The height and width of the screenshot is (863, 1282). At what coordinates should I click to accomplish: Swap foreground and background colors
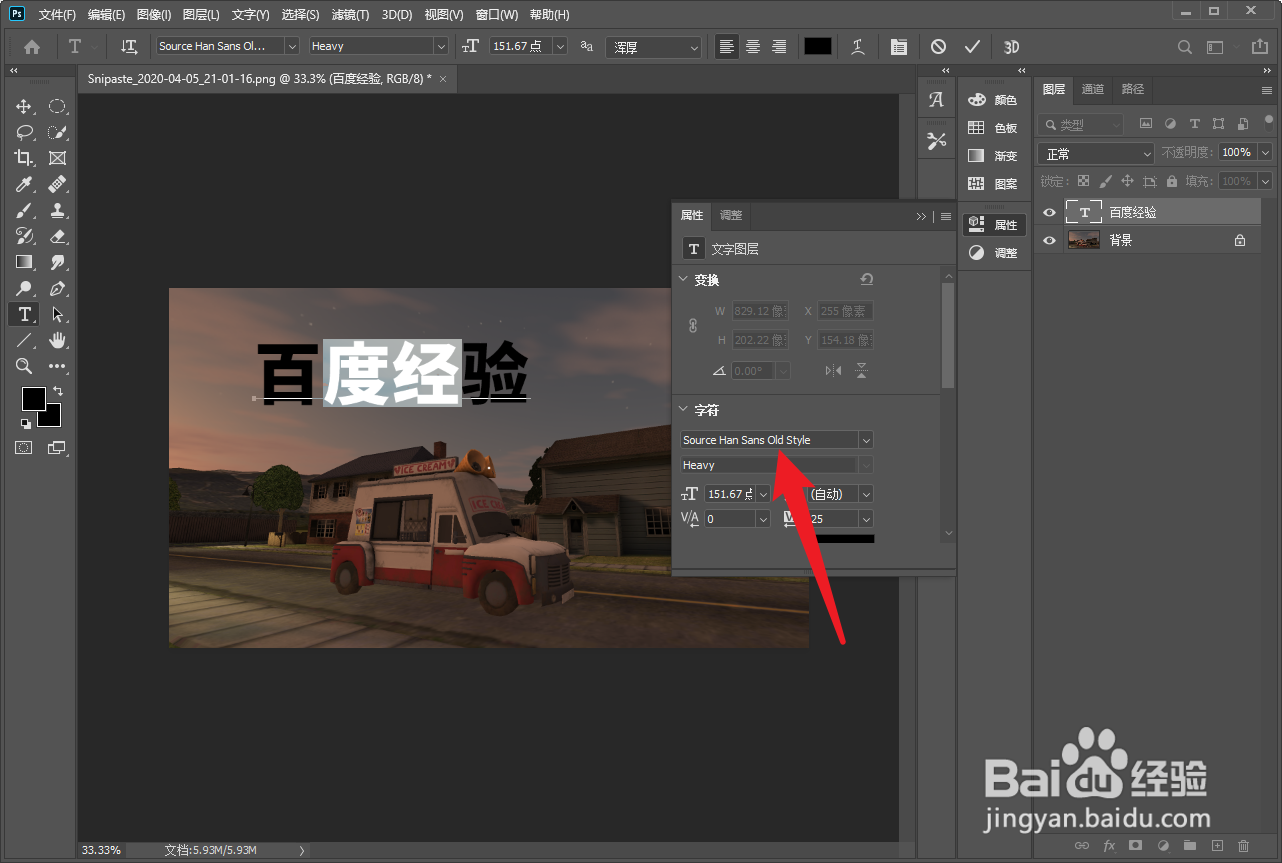pos(58,390)
